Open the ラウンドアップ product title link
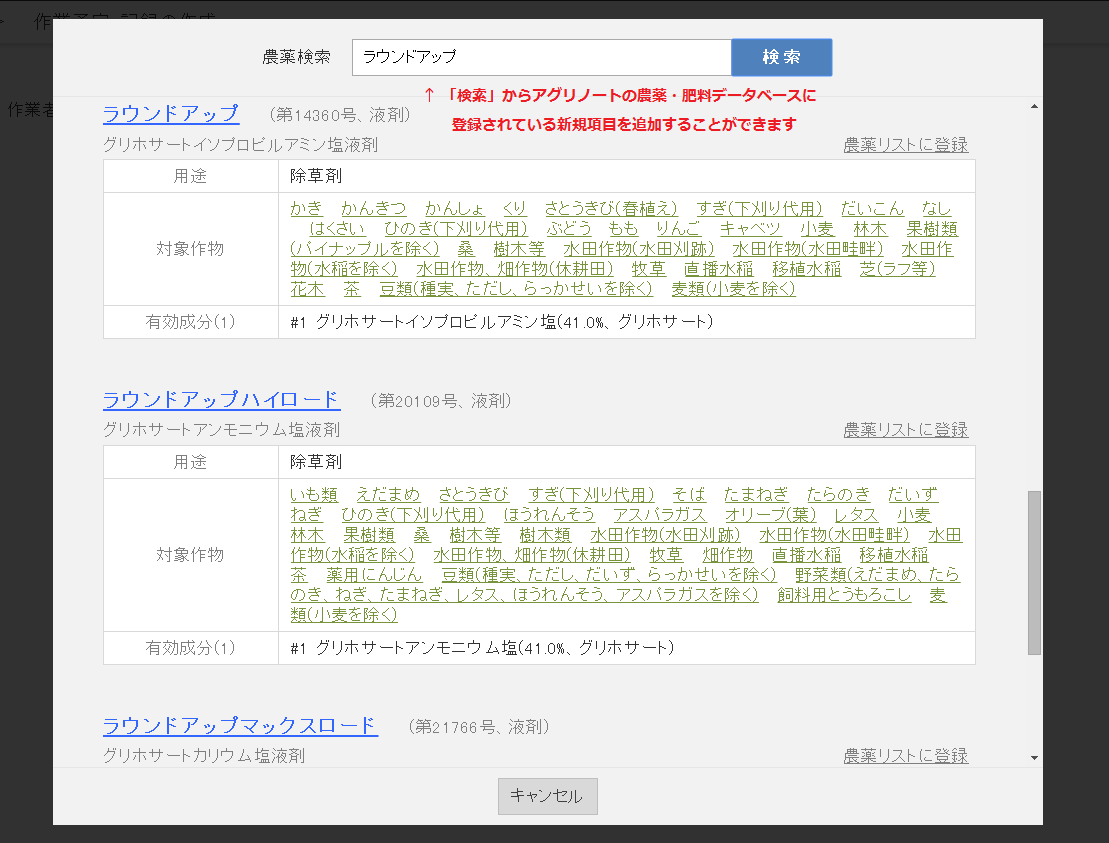 170,114
